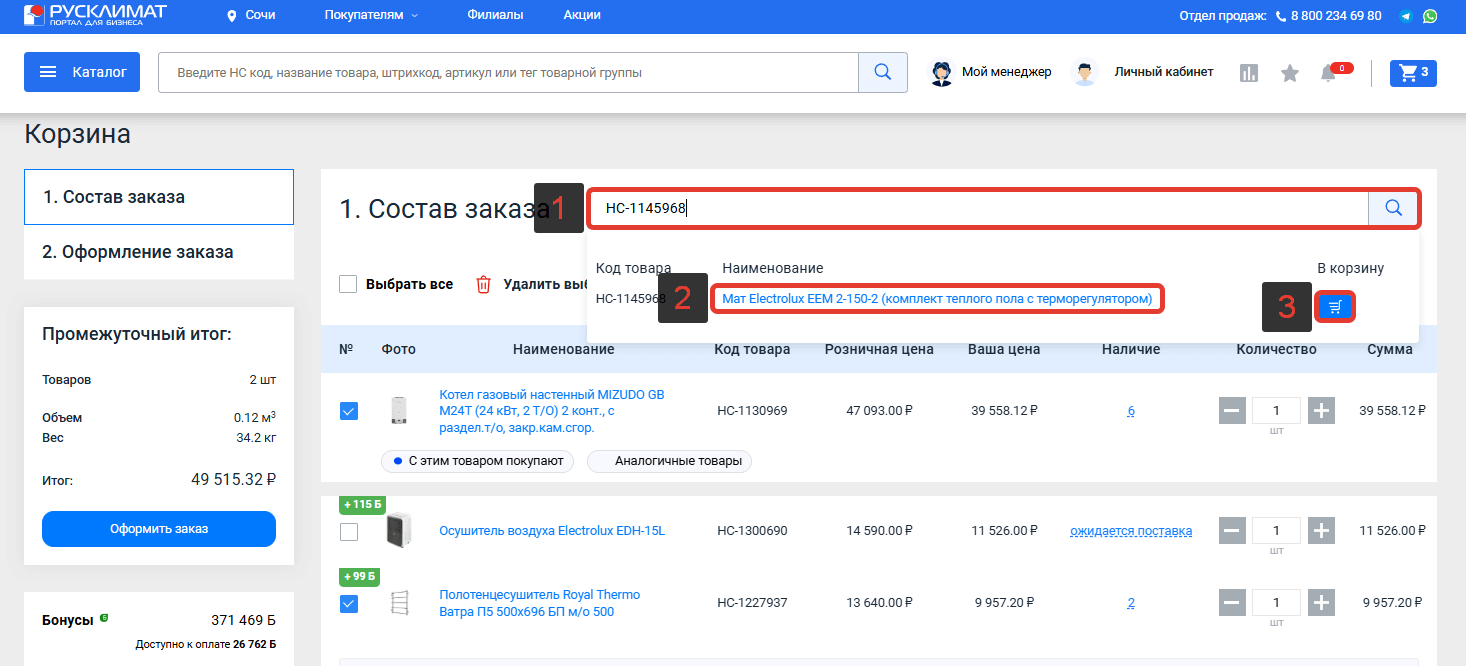
Task: Show С этим товаром покупают
Action: [x=477, y=461]
